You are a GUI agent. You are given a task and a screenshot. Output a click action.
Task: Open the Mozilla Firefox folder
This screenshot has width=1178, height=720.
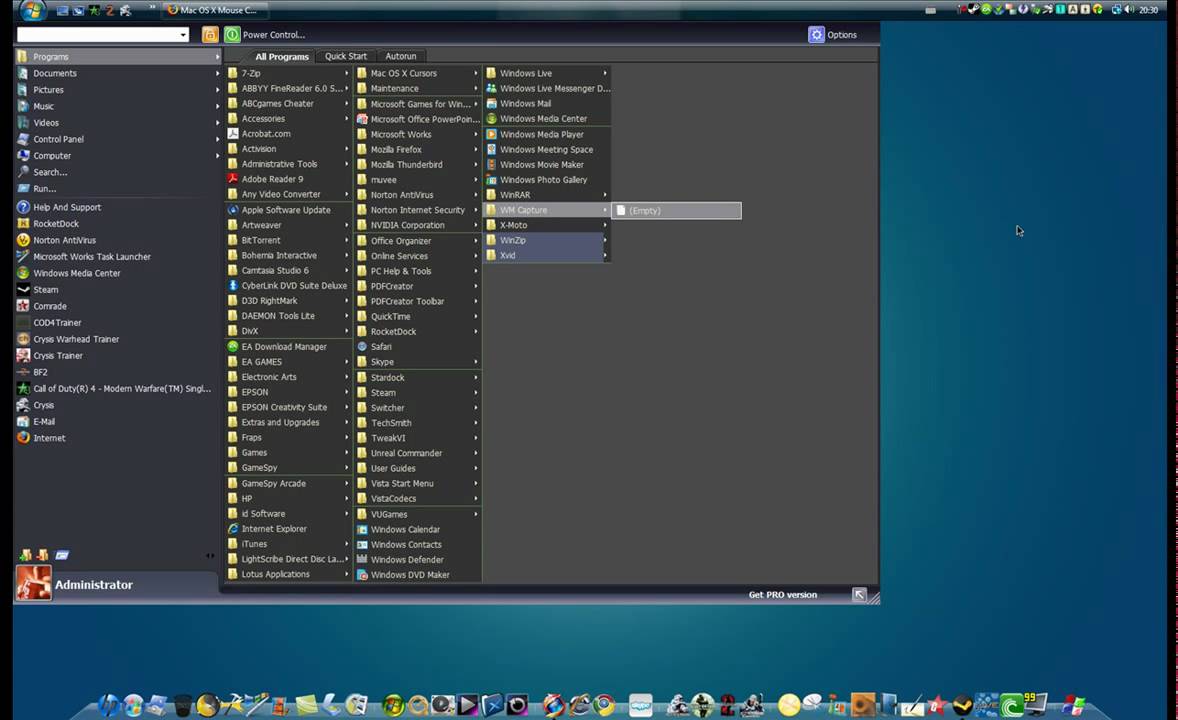[x=418, y=150]
